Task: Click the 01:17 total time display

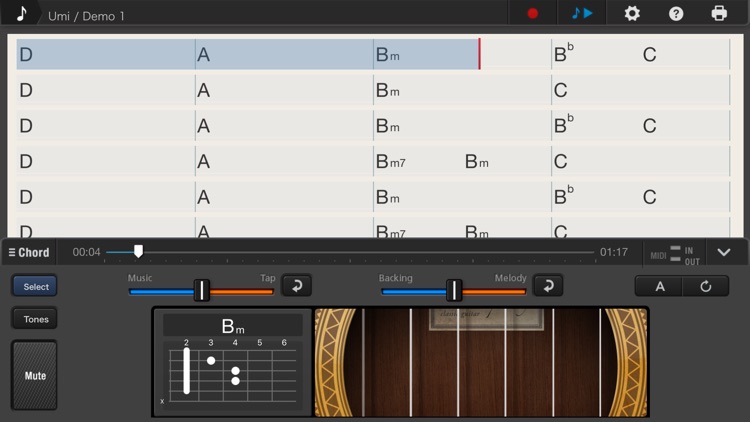Action: 614,252
